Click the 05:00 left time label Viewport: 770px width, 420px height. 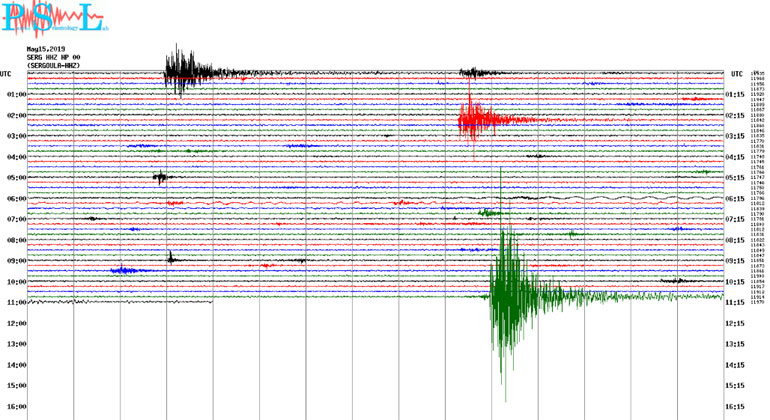click(x=16, y=178)
